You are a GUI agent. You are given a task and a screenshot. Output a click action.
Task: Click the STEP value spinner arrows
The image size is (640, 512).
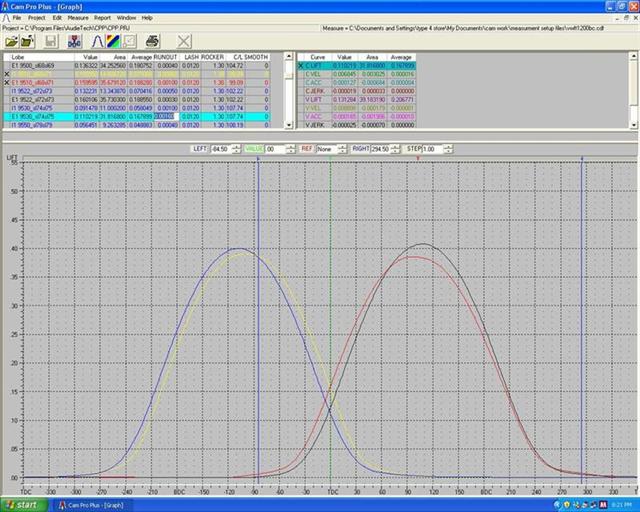coord(448,148)
